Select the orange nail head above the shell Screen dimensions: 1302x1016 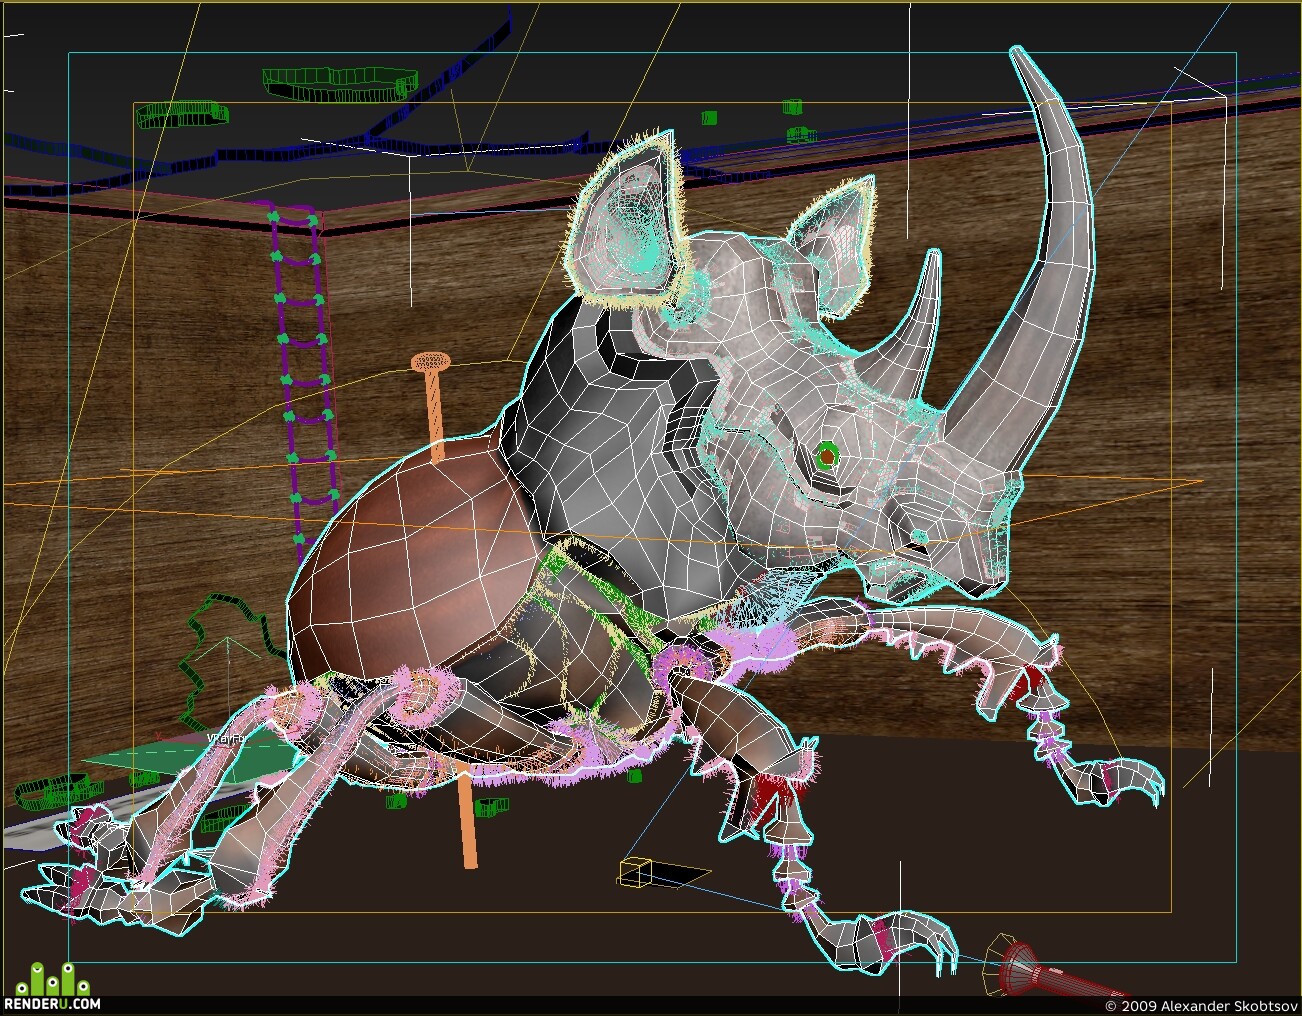tap(431, 360)
